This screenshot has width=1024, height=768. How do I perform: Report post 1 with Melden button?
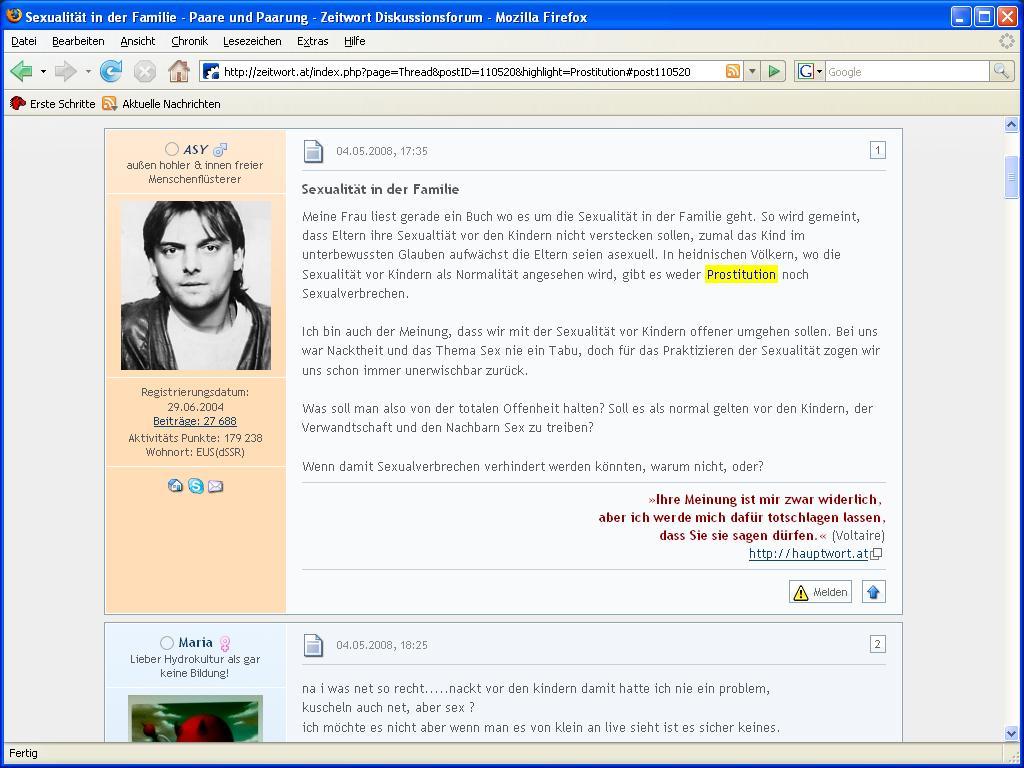820,592
